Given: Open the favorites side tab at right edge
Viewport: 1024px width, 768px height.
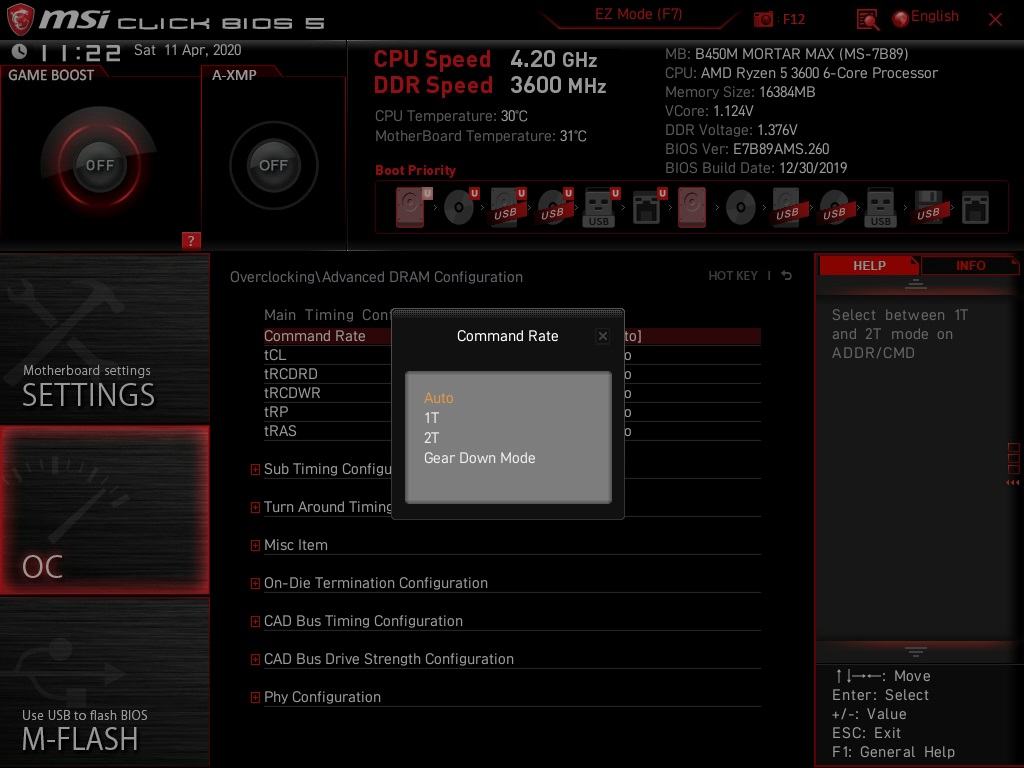Looking at the screenshot, I should pos(1013,464).
